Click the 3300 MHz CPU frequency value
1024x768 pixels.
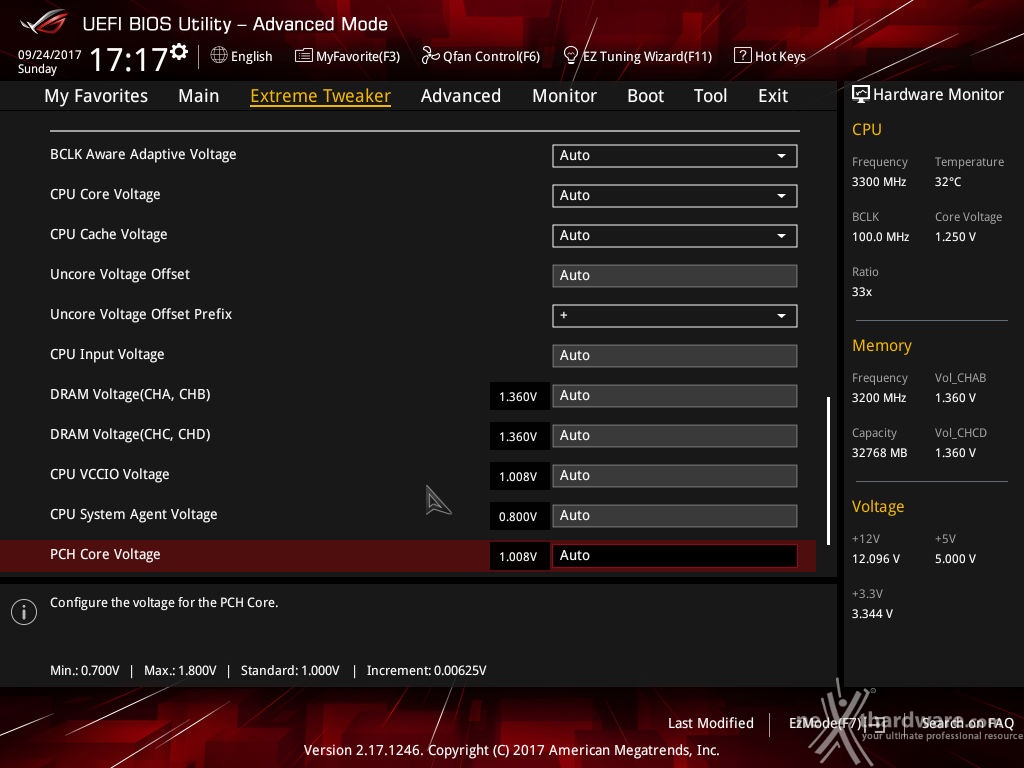pos(879,182)
